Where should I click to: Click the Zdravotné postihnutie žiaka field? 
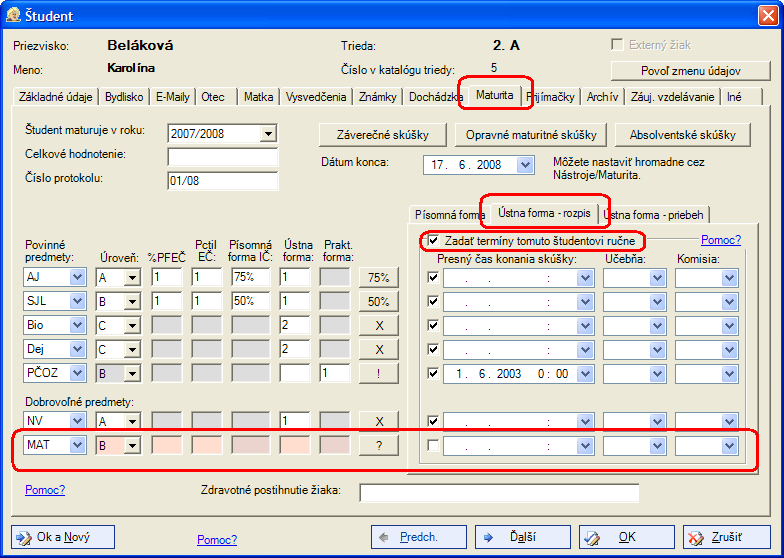tap(499, 492)
